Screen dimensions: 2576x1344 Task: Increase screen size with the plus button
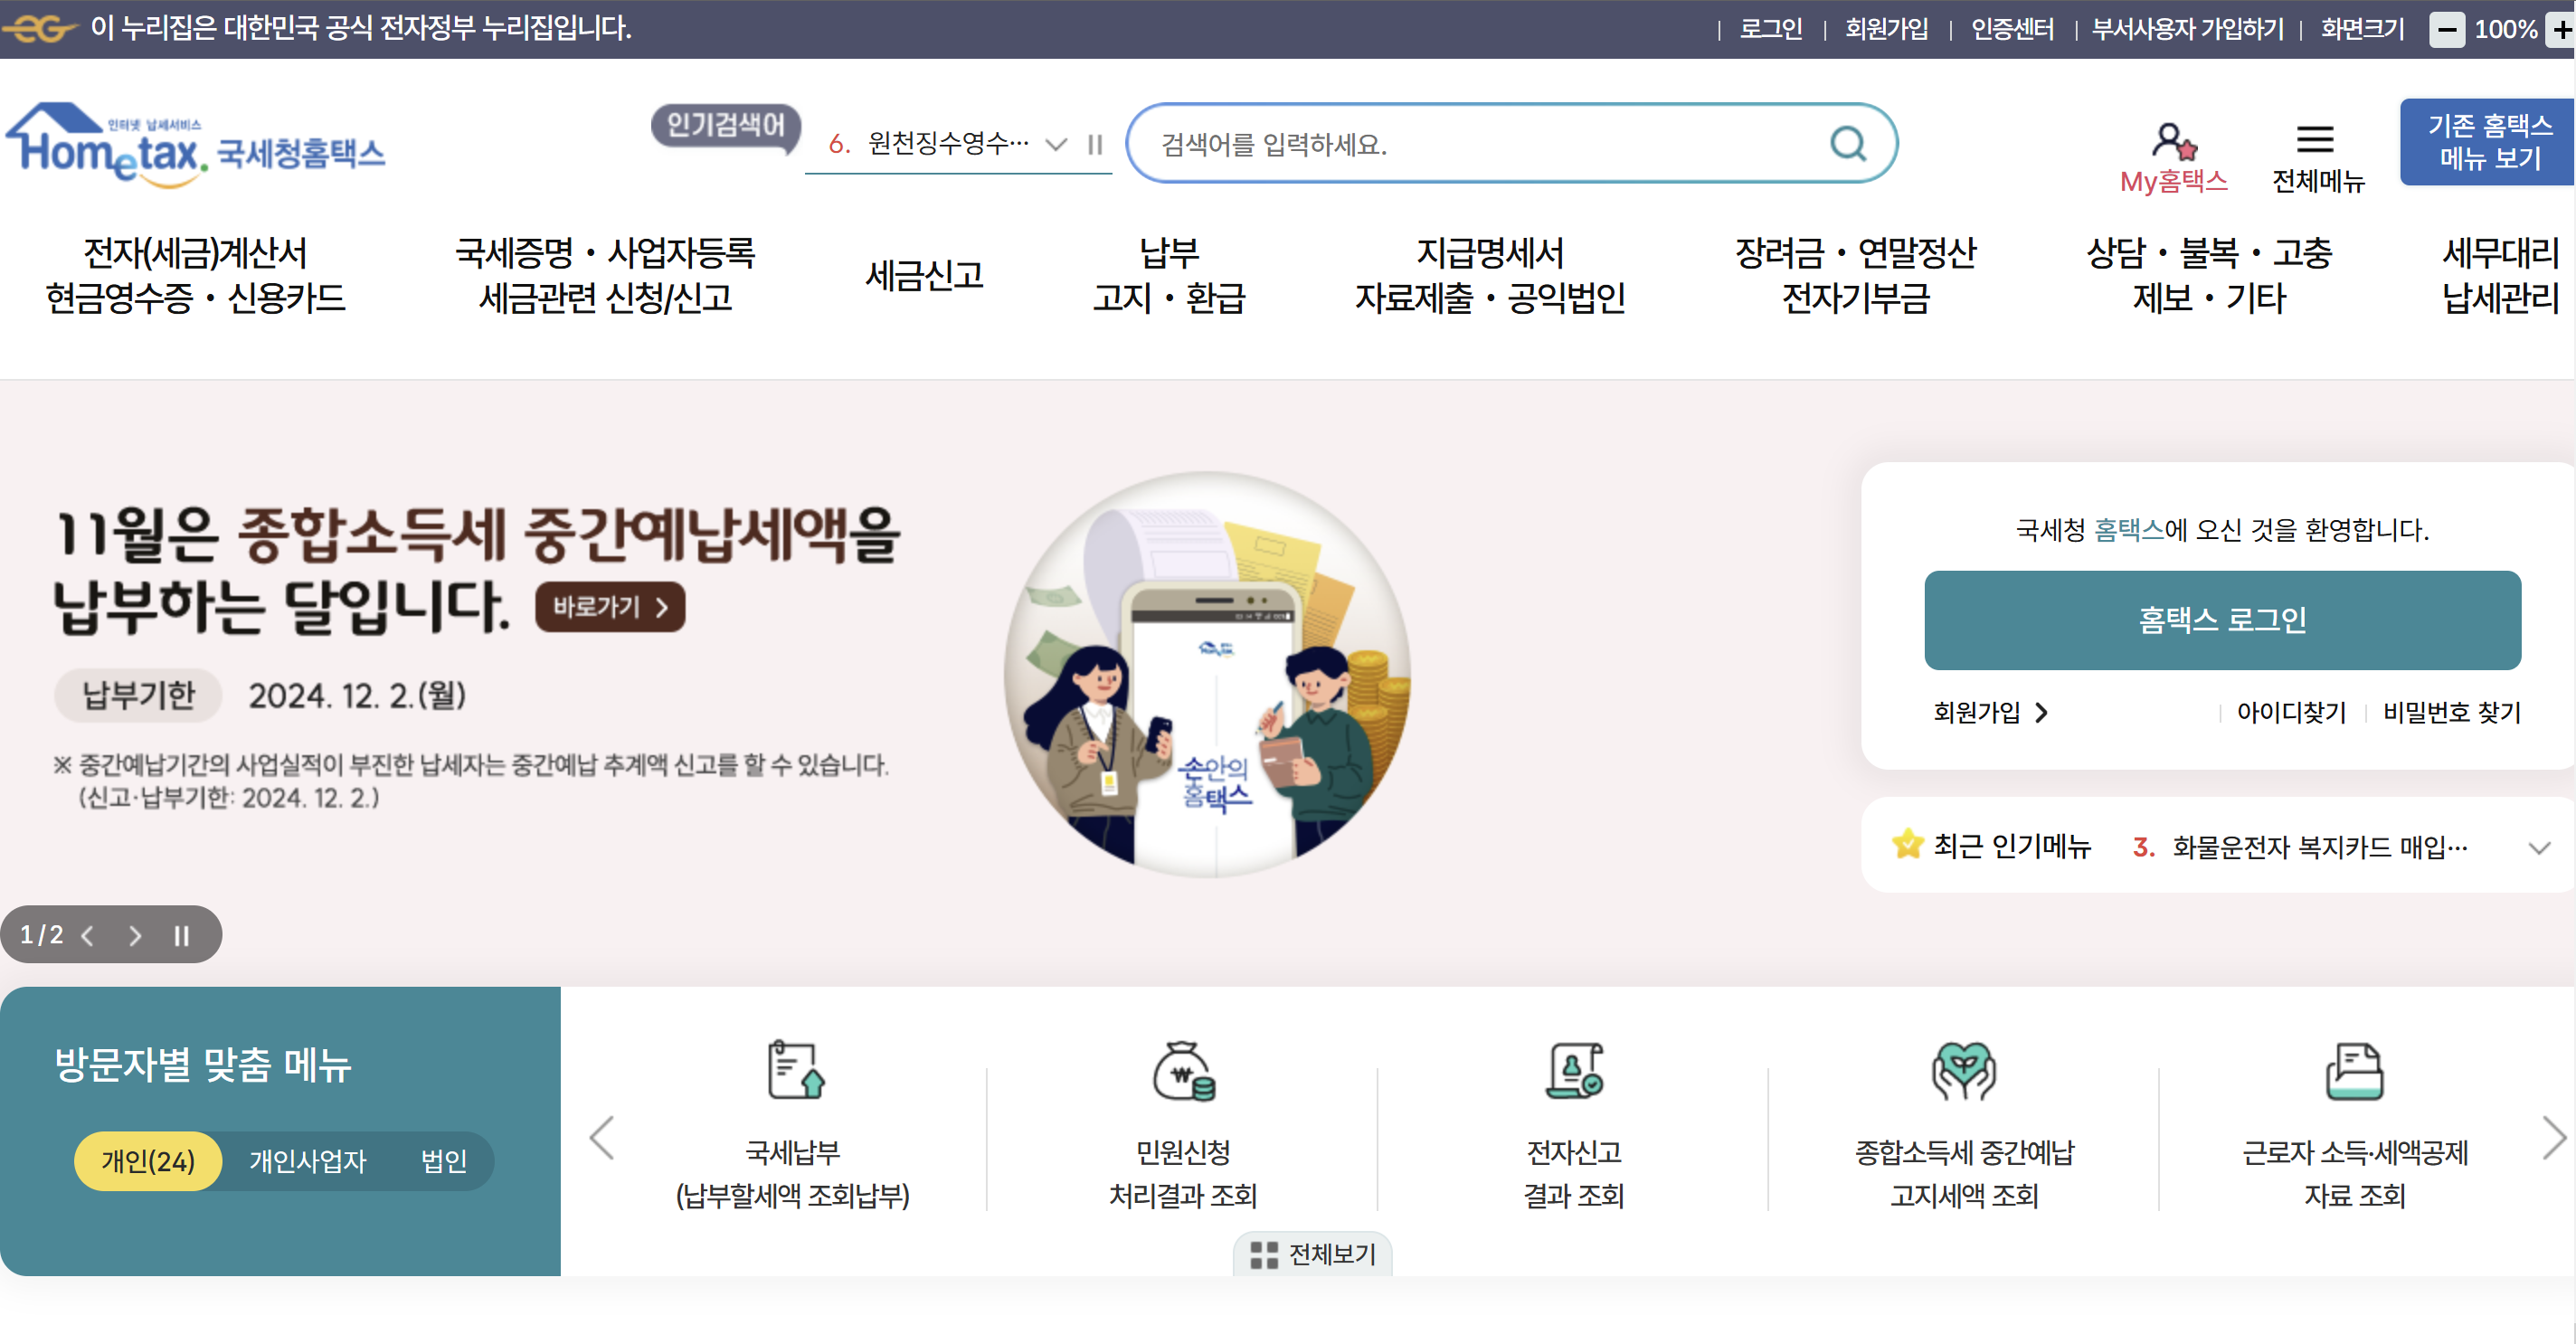pyautogui.click(x=2562, y=29)
